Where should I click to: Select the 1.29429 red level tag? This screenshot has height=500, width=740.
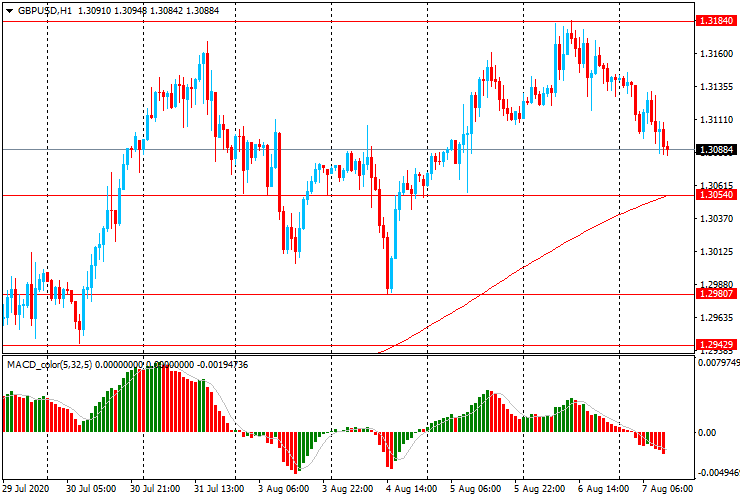point(716,345)
